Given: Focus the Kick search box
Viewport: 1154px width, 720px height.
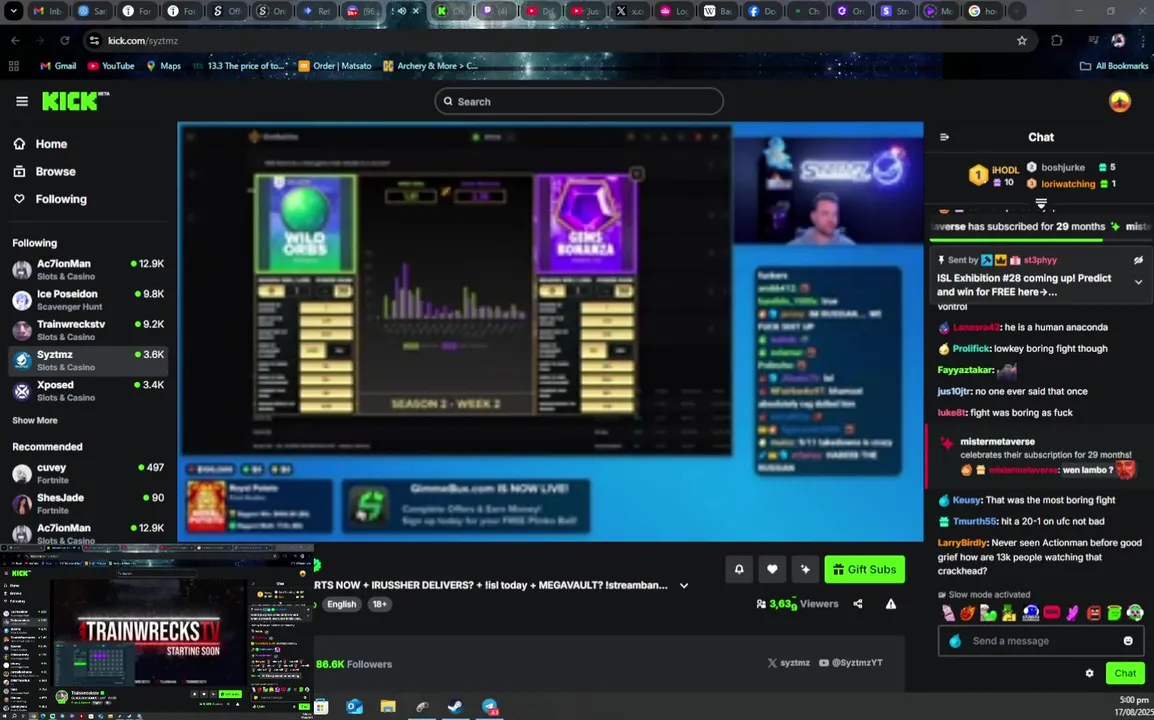Looking at the screenshot, I should point(579,102).
